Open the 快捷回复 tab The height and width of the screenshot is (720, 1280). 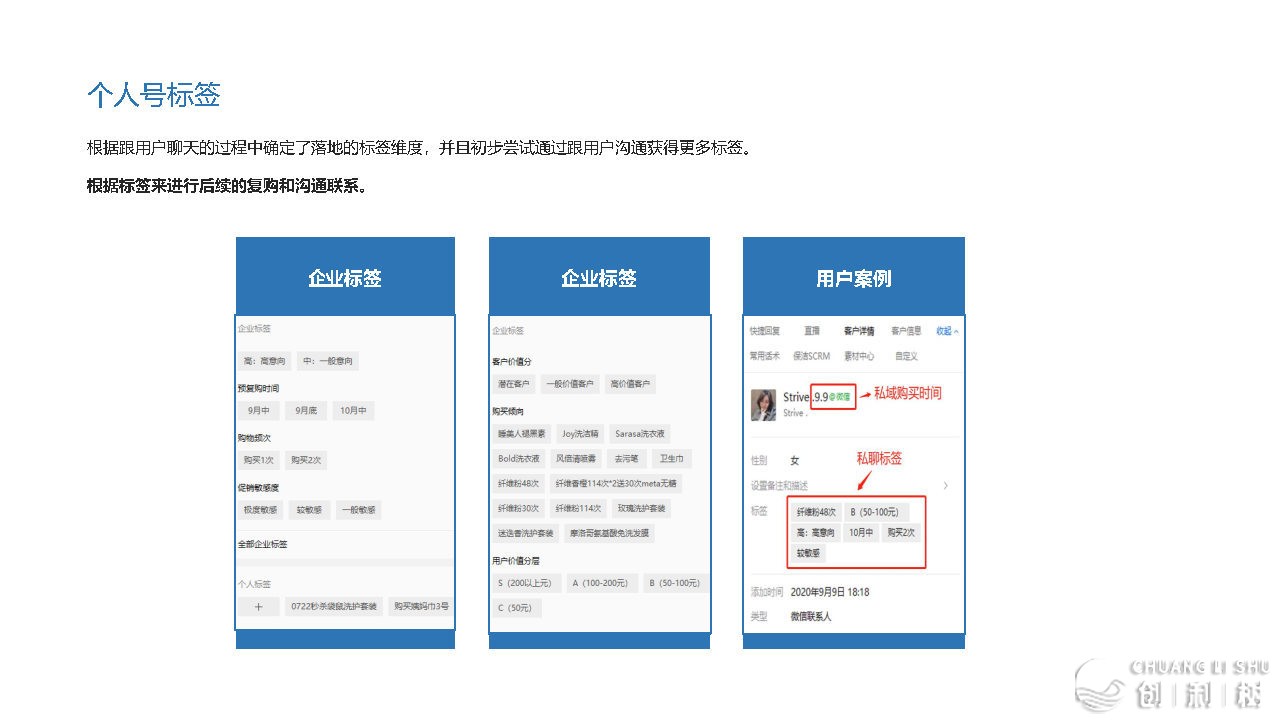765,331
